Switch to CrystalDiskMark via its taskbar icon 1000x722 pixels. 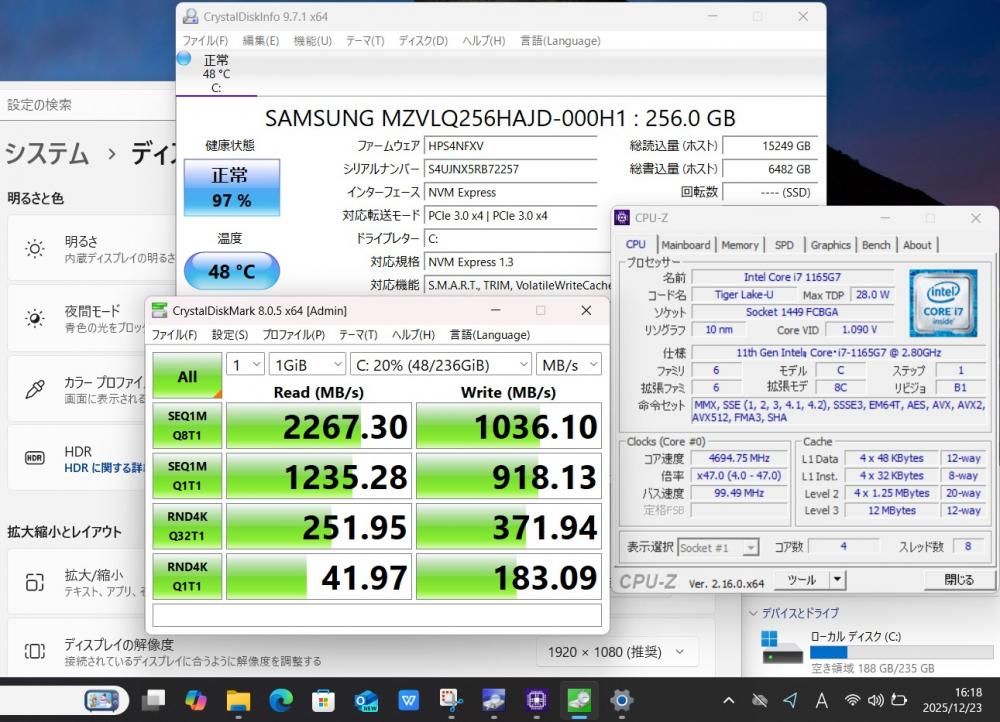pyautogui.click(x=579, y=700)
